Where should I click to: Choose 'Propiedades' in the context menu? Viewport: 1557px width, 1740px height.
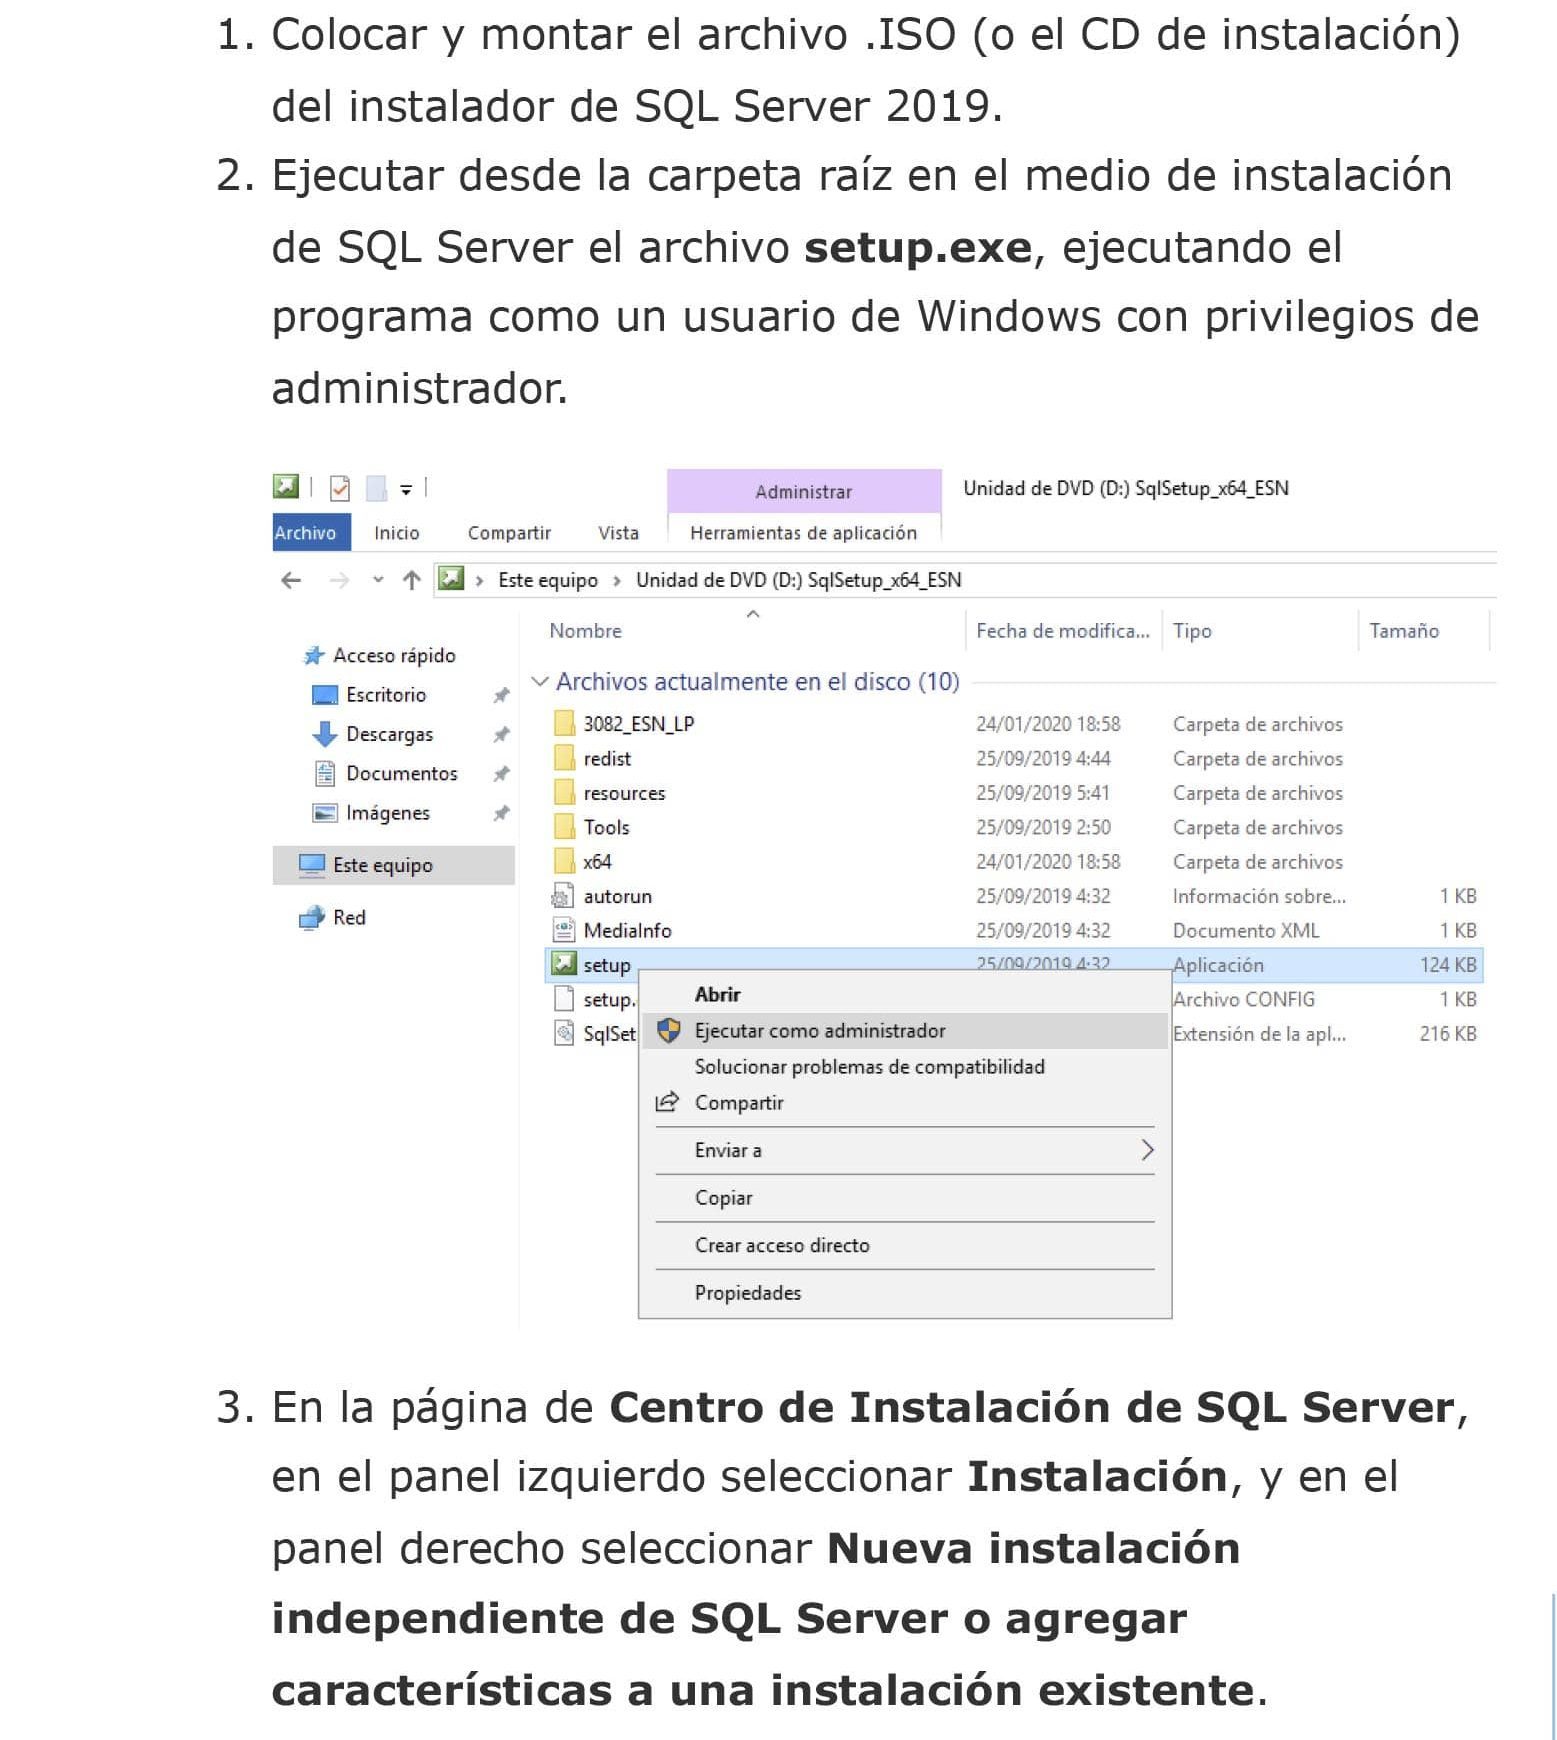[747, 1293]
